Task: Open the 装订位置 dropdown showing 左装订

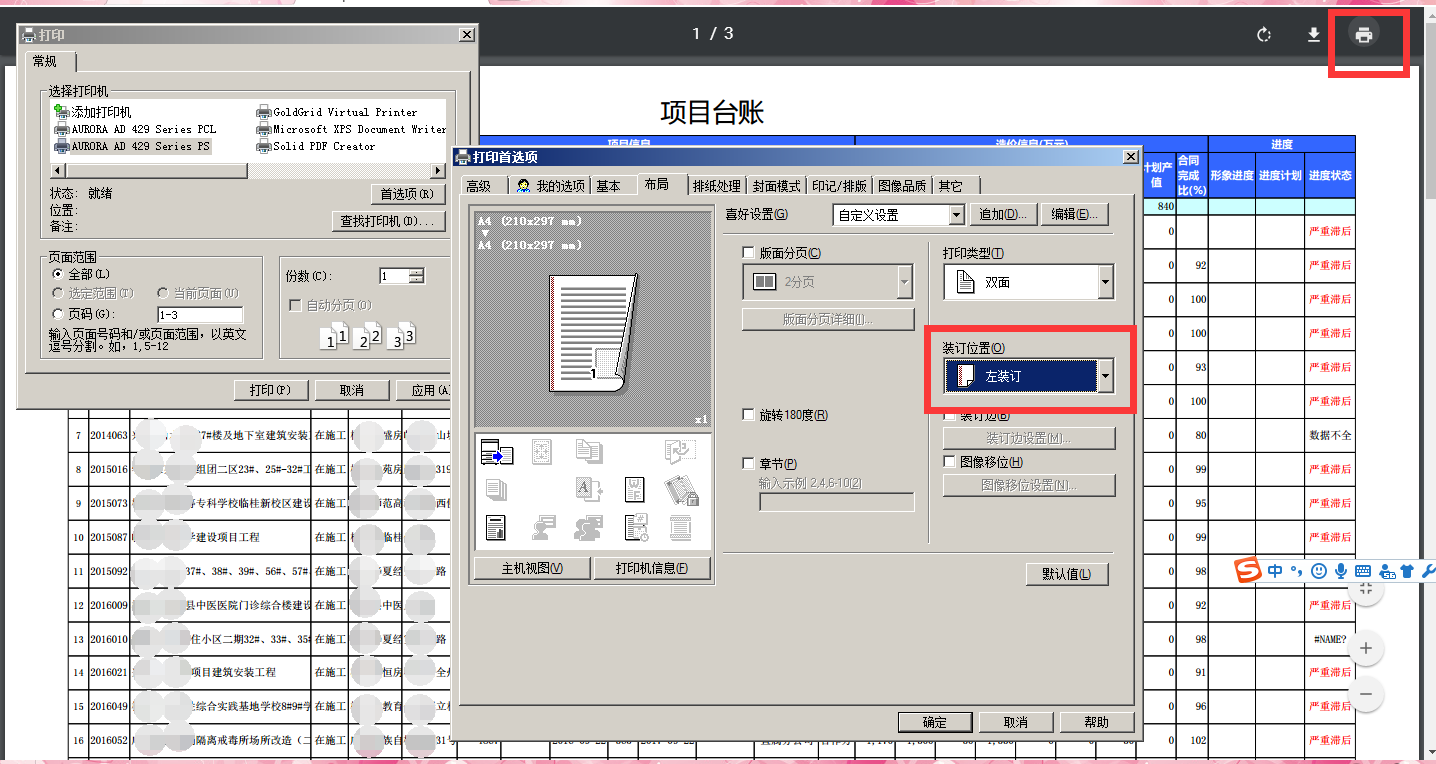Action: coord(1029,376)
